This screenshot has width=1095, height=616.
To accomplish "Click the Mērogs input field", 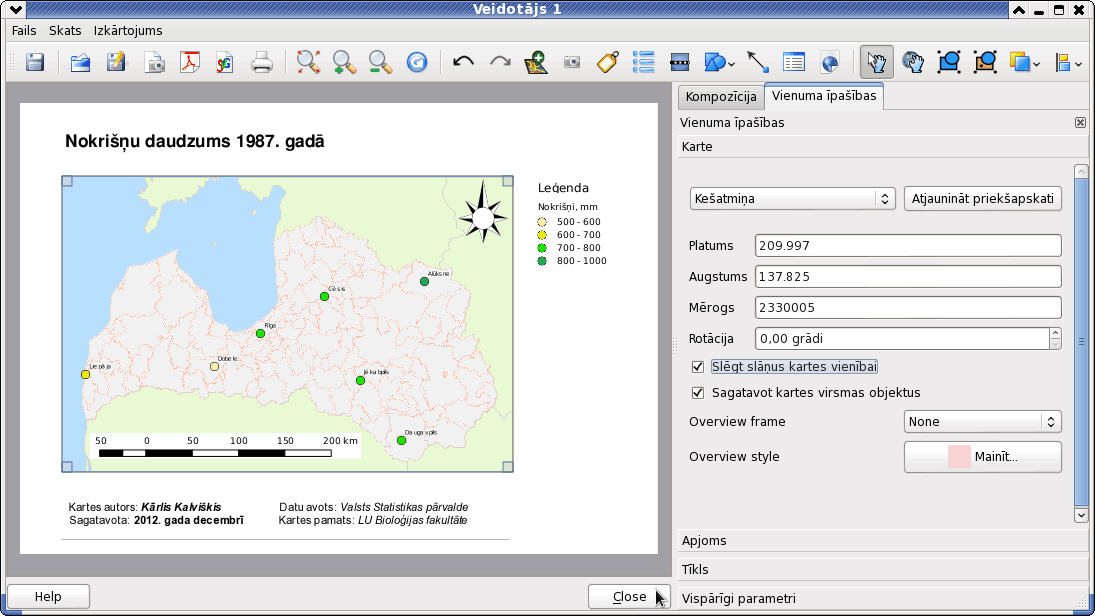I will [x=908, y=307].
